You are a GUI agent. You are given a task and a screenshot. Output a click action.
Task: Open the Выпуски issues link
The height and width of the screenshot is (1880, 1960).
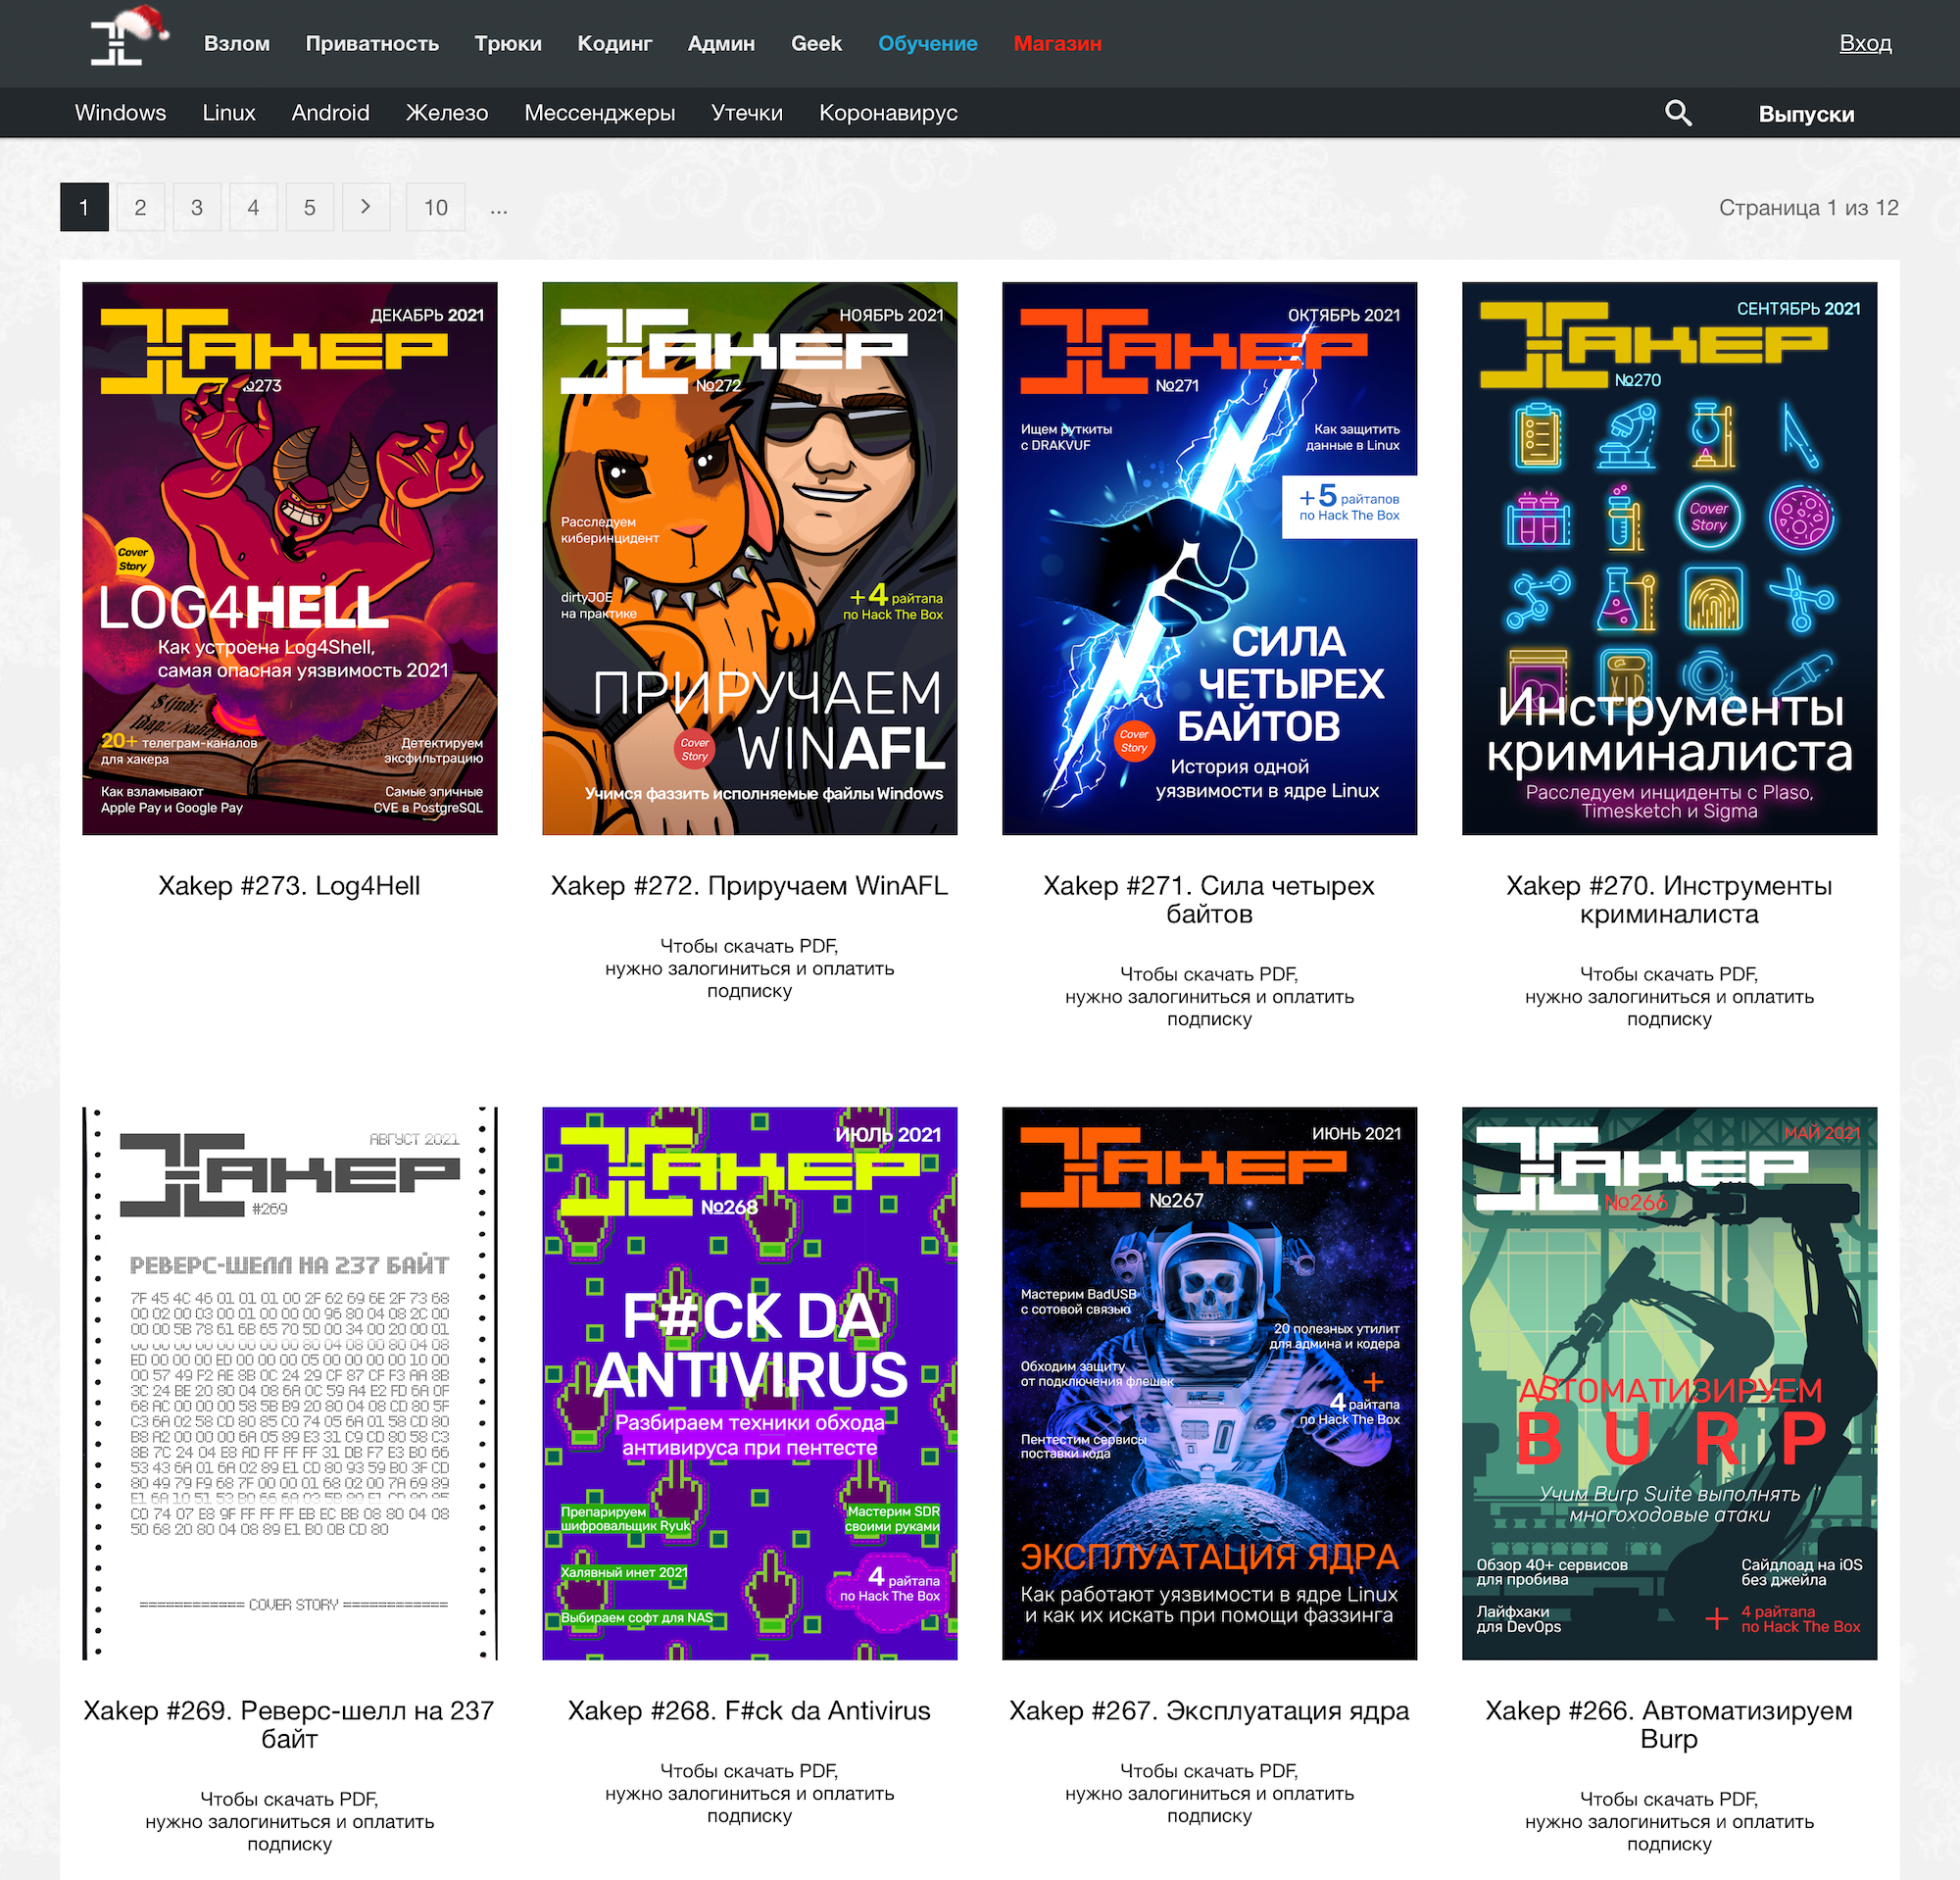(x=1805, y=114)
